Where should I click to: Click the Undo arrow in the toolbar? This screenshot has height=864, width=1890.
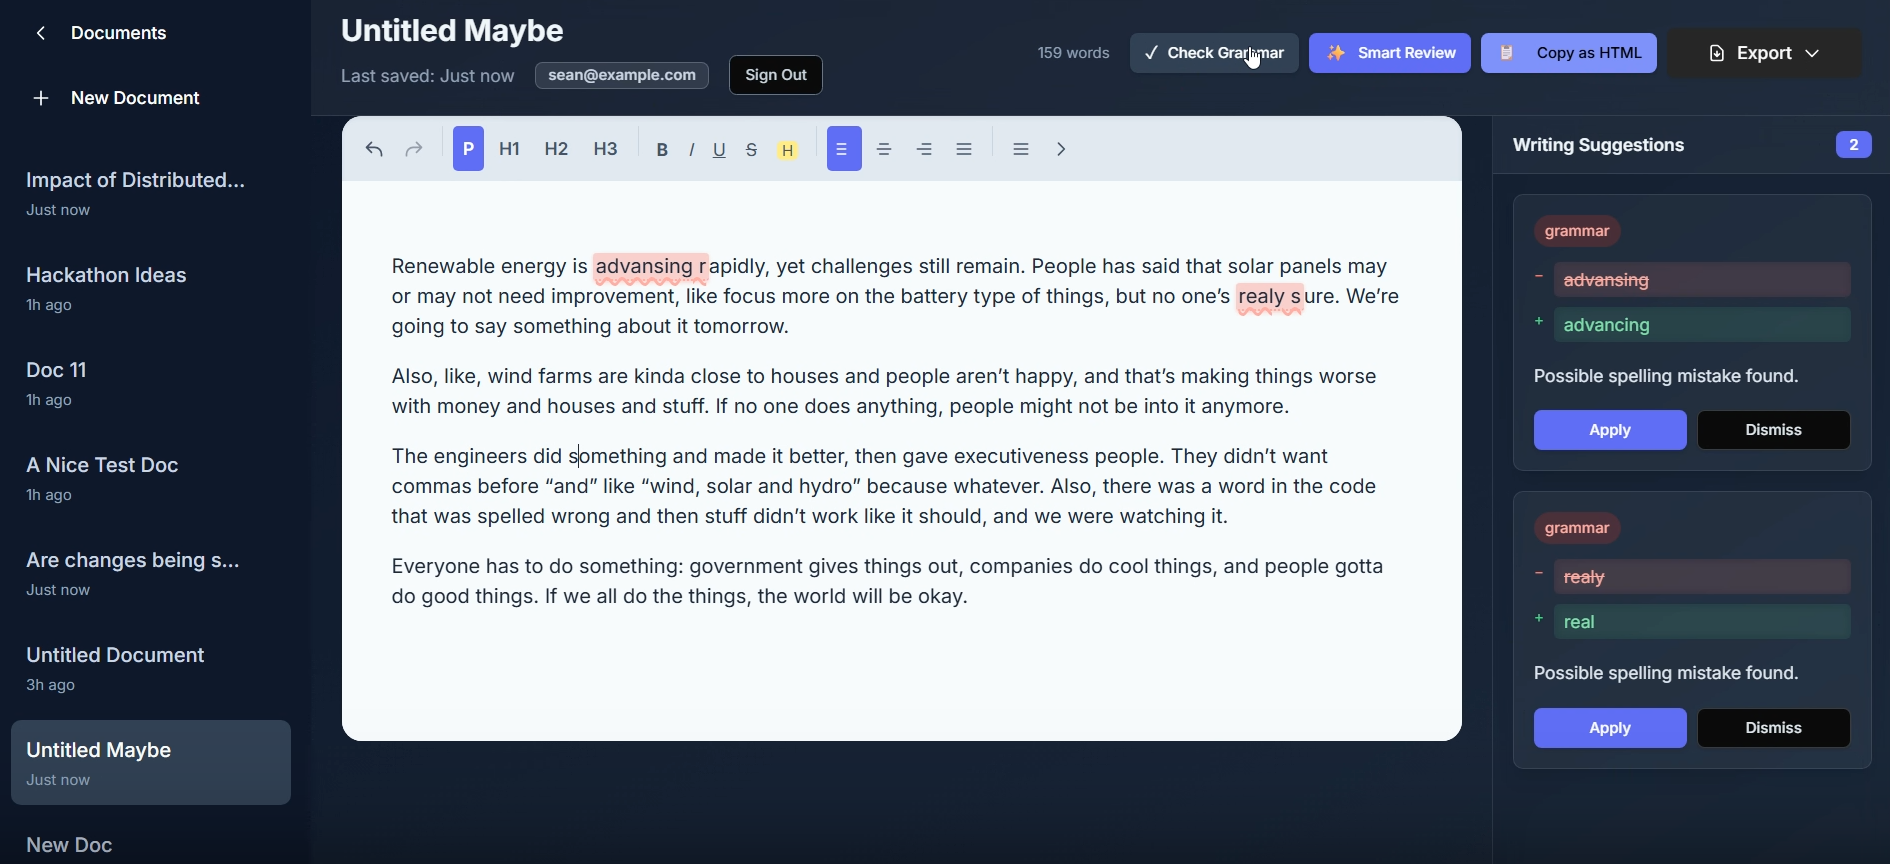tap(374, 150)
